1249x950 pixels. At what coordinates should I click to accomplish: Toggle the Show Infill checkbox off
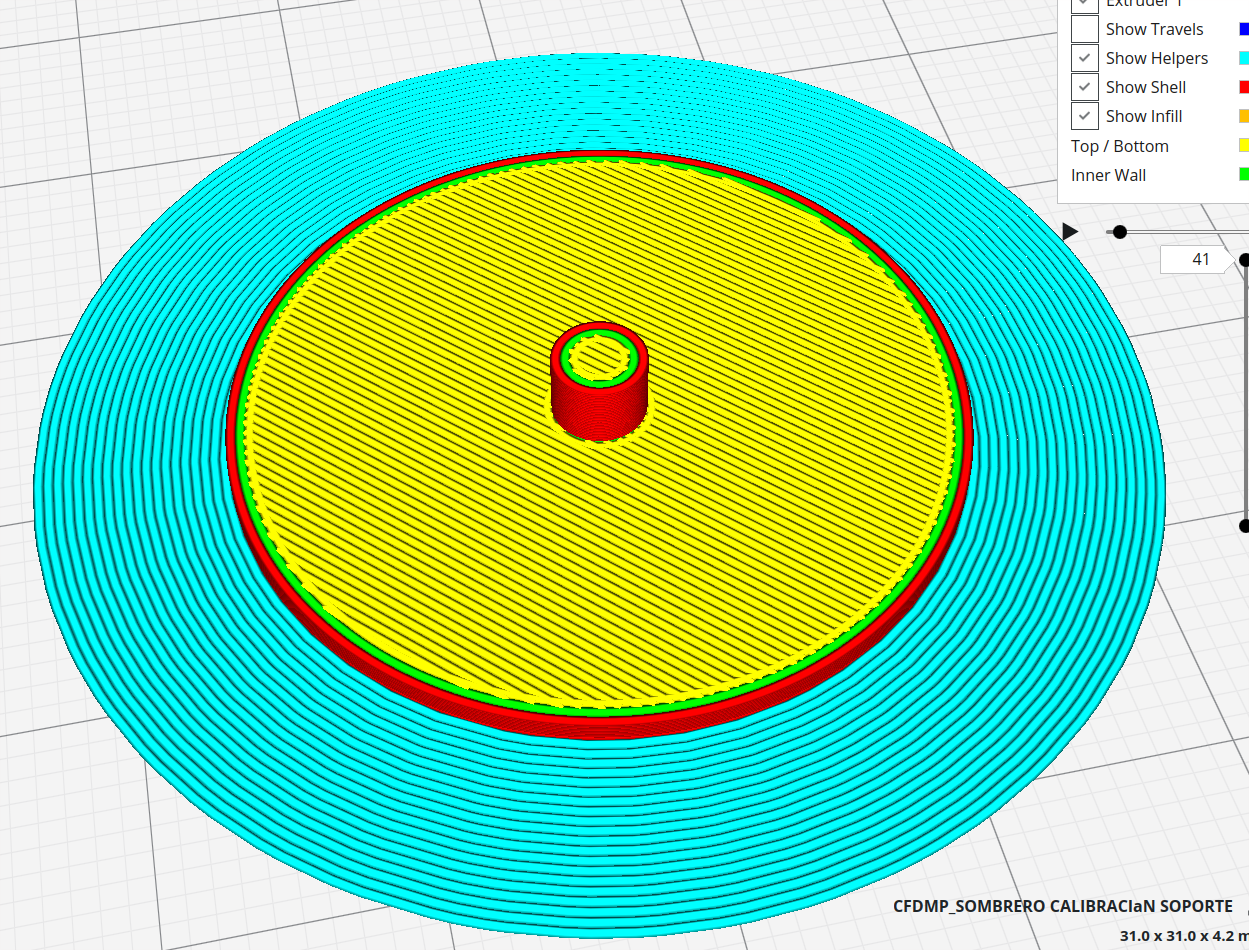pos(1084,116)
